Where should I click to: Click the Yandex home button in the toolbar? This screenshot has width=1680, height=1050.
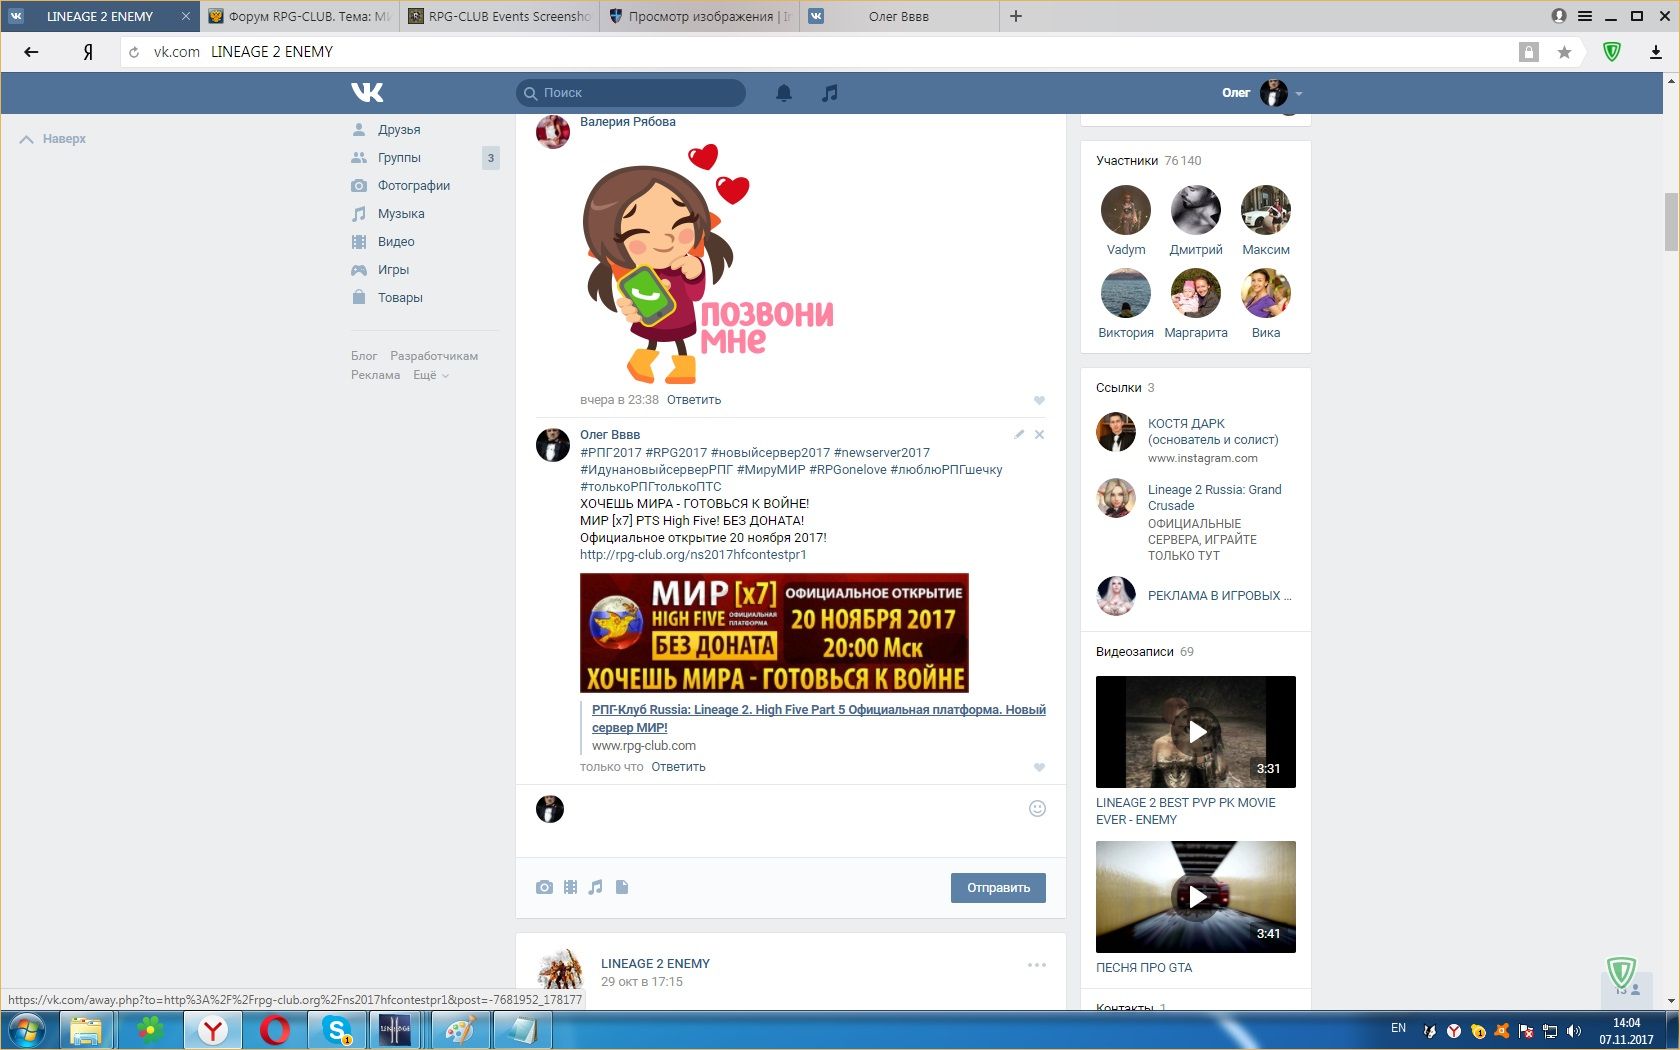pos(88,52)
